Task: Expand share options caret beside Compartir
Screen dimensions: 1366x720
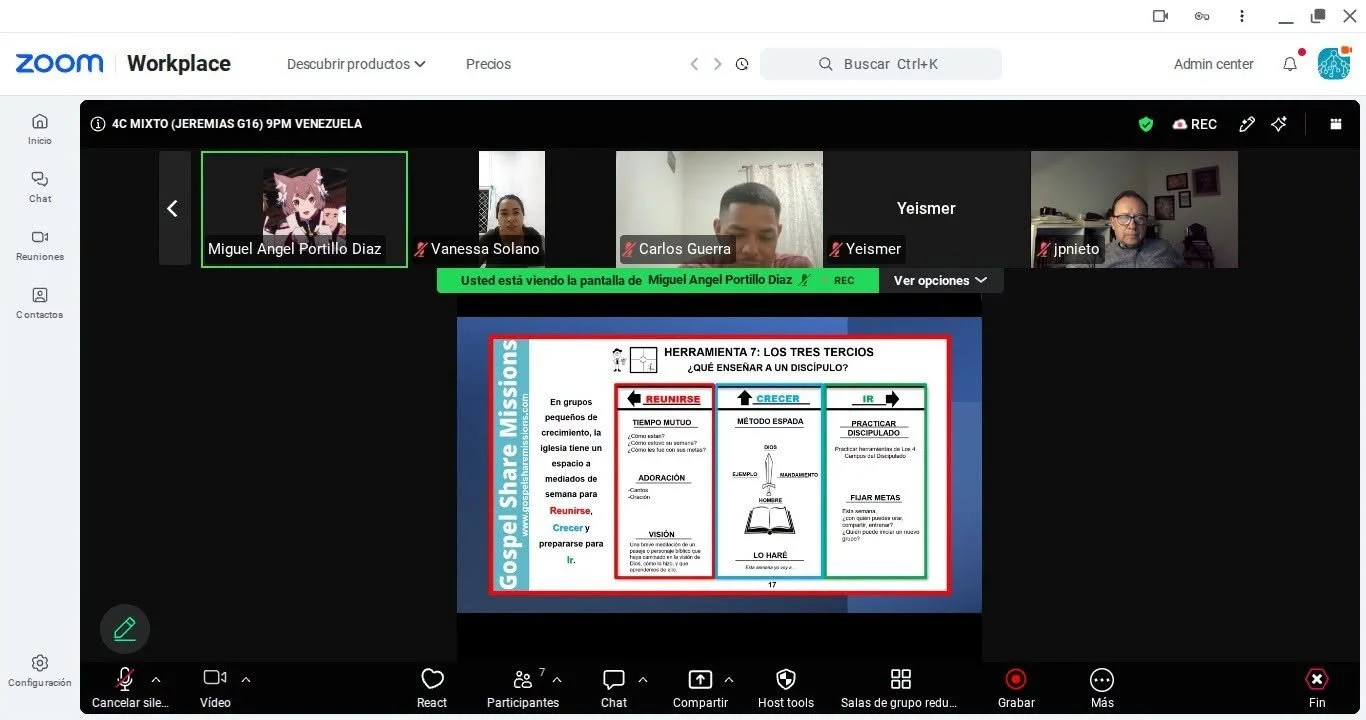Action: click(729, 679)
